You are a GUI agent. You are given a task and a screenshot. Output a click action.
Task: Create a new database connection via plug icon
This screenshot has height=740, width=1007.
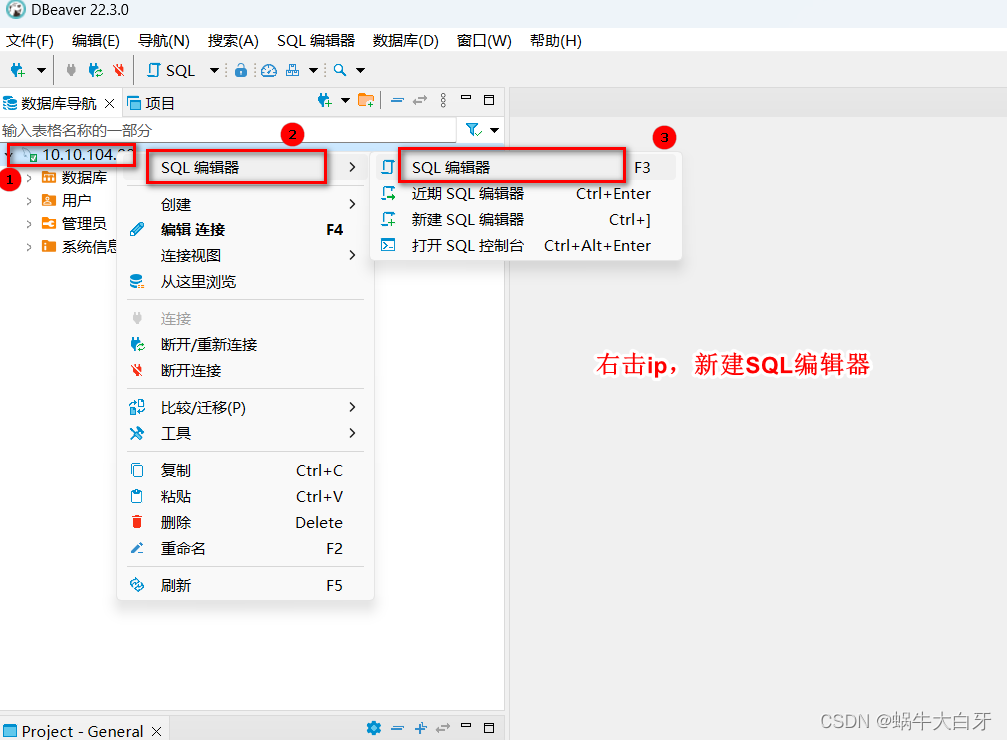point(16,70)
